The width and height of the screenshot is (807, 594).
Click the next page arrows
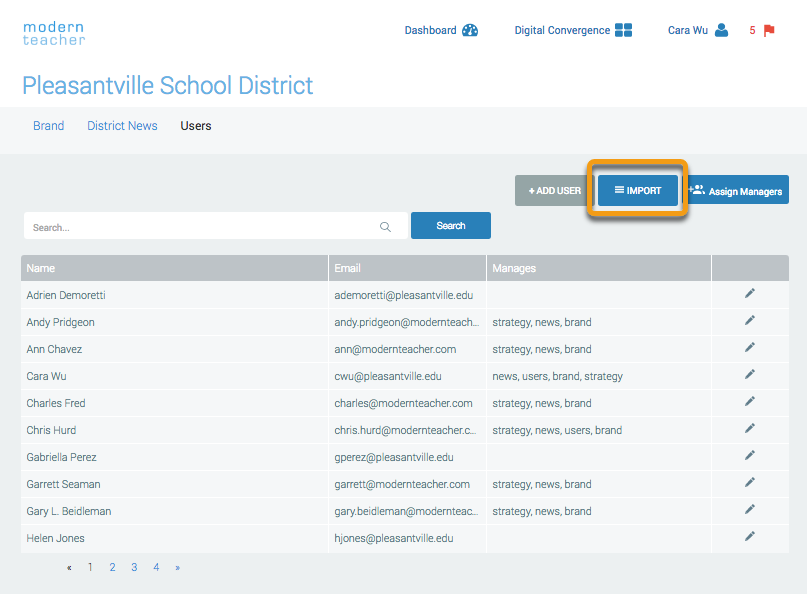178,568
